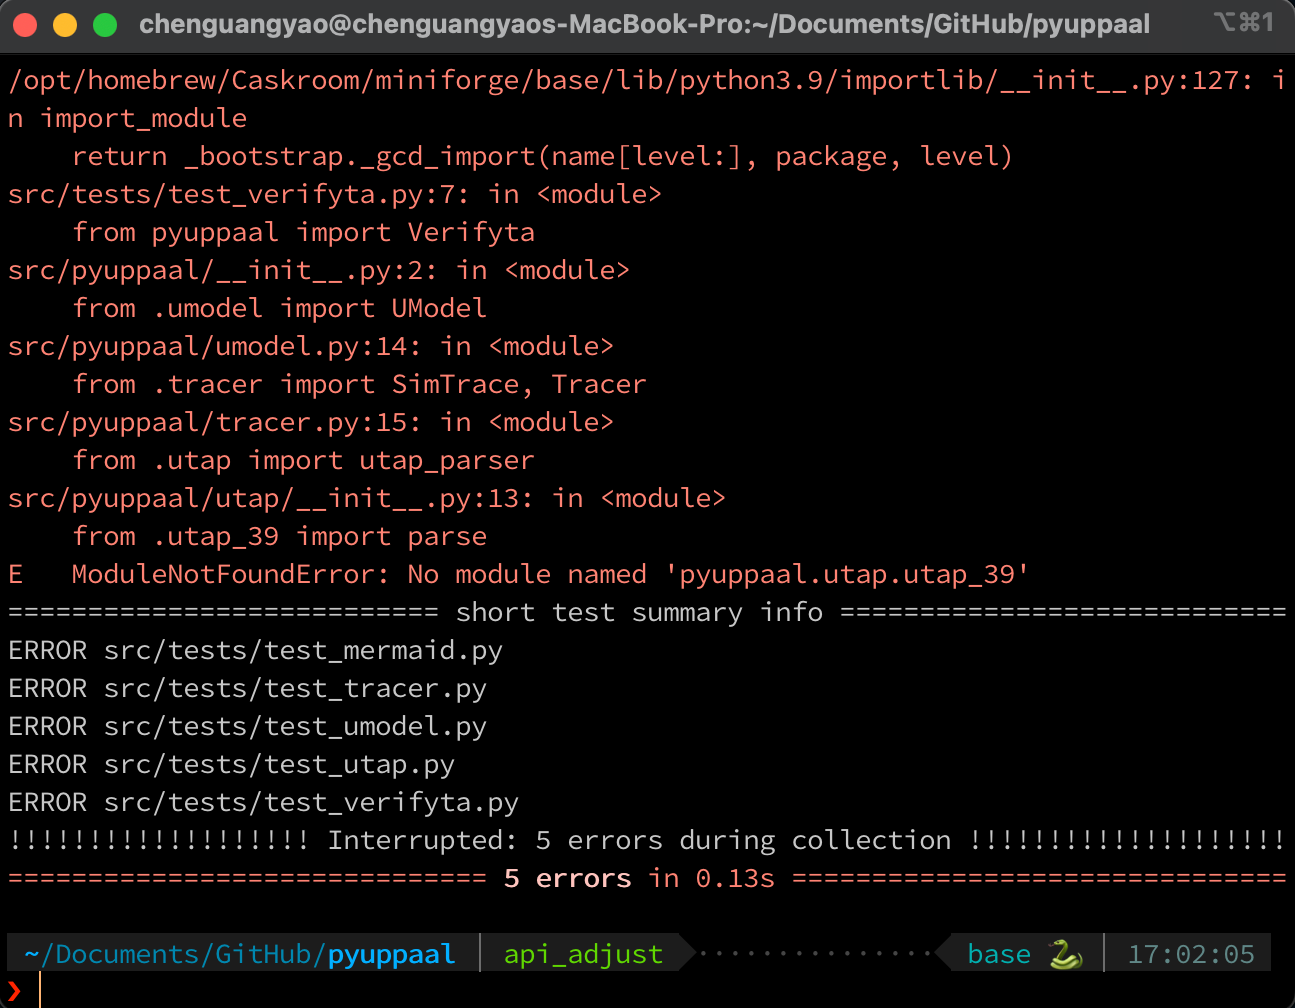Click the importlib/__init__.py:127 path line
Screen dimensions: 1295x1008
(x=647, y=81)
